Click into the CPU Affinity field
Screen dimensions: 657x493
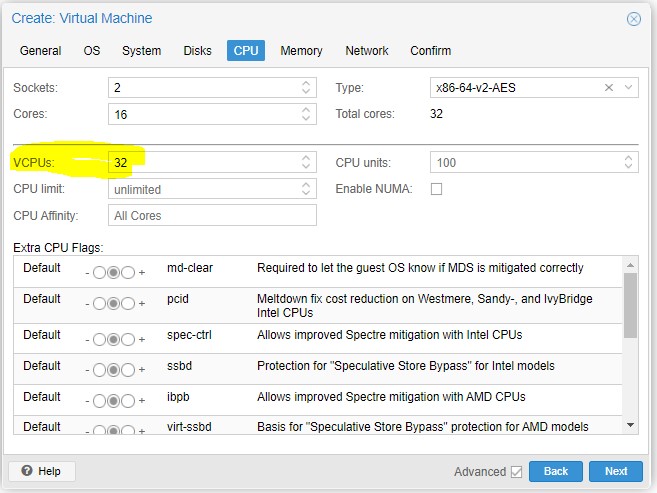(x=212, y=215)
